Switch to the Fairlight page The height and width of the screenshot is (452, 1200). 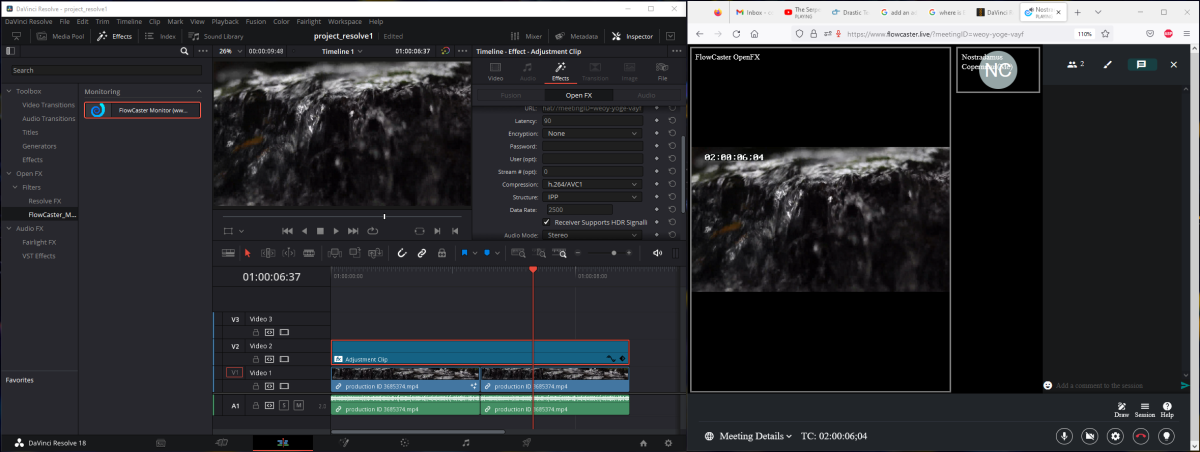(x=465, y=442)
